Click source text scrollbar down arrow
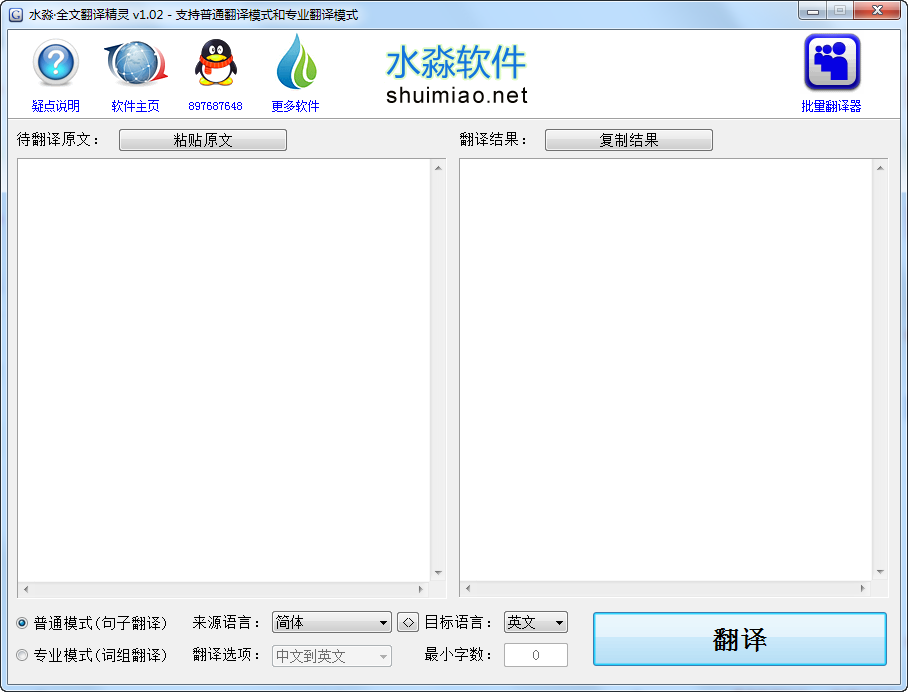Screen dimensions: 908x692 438,573
